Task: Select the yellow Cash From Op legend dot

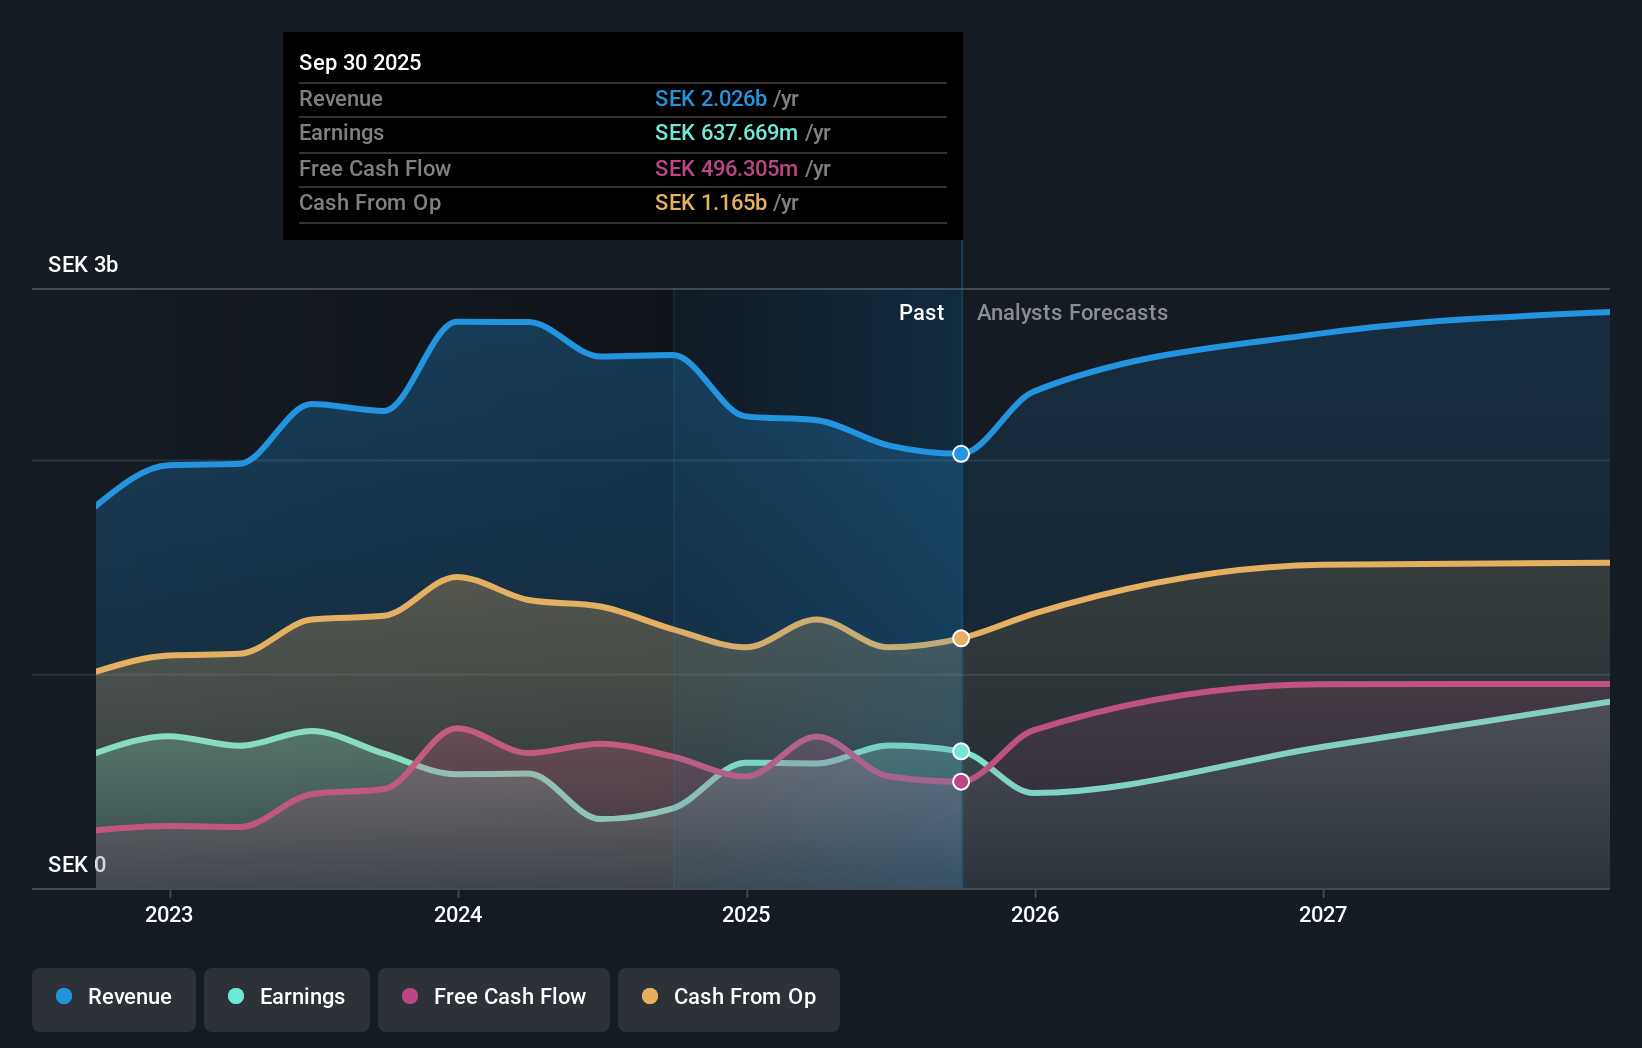Action: [x=651, y=997]
